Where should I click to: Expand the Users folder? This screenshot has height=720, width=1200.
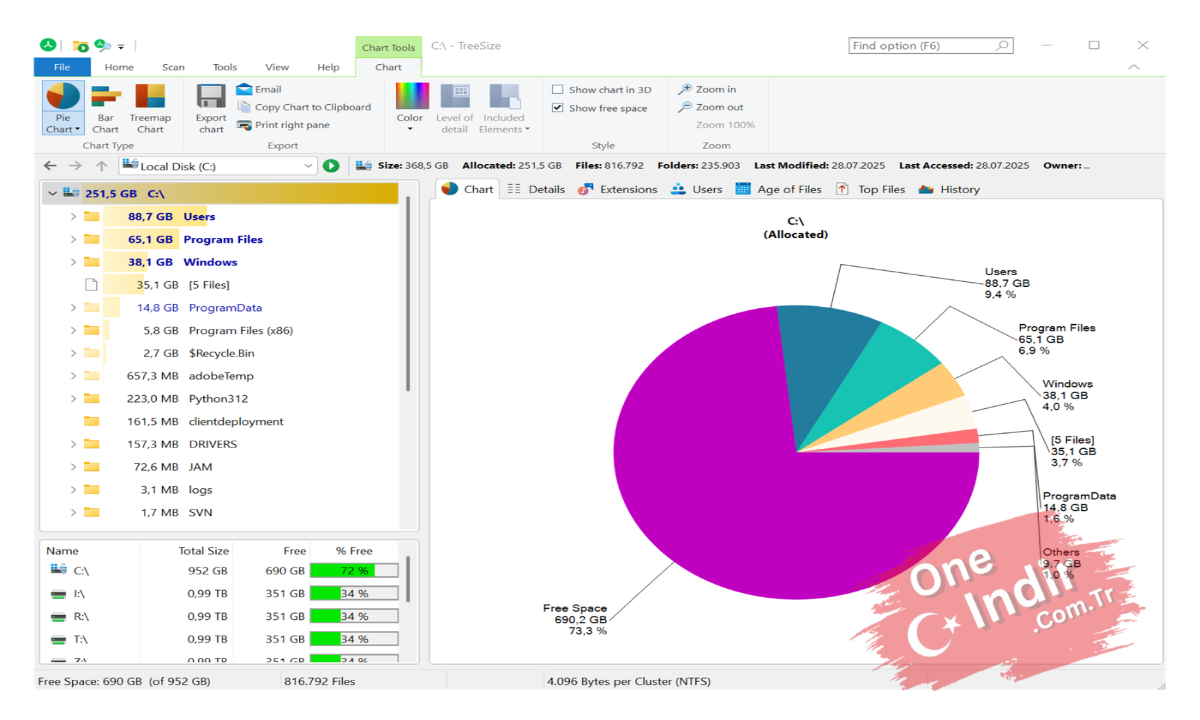point(73,216)
